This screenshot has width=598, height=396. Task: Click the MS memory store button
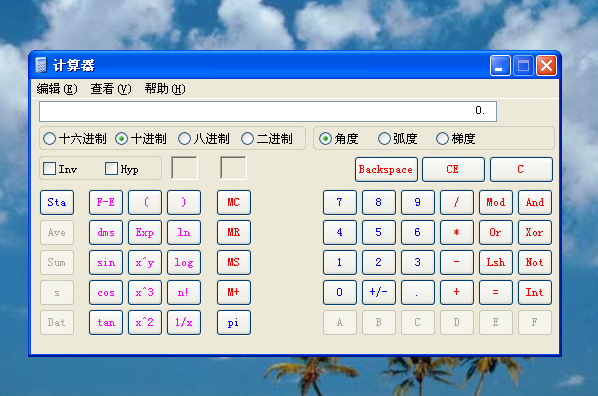[234, 262]
